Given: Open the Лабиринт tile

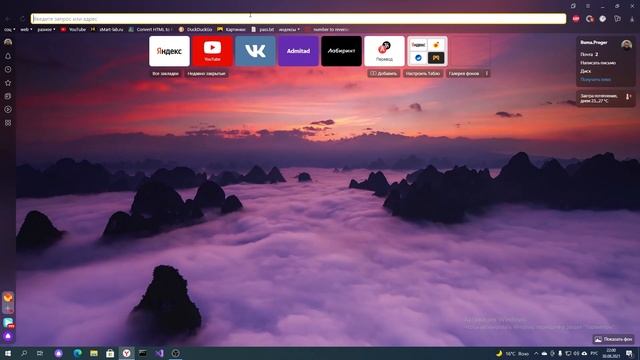Looking at the screenshot, I should coord(341,51).
